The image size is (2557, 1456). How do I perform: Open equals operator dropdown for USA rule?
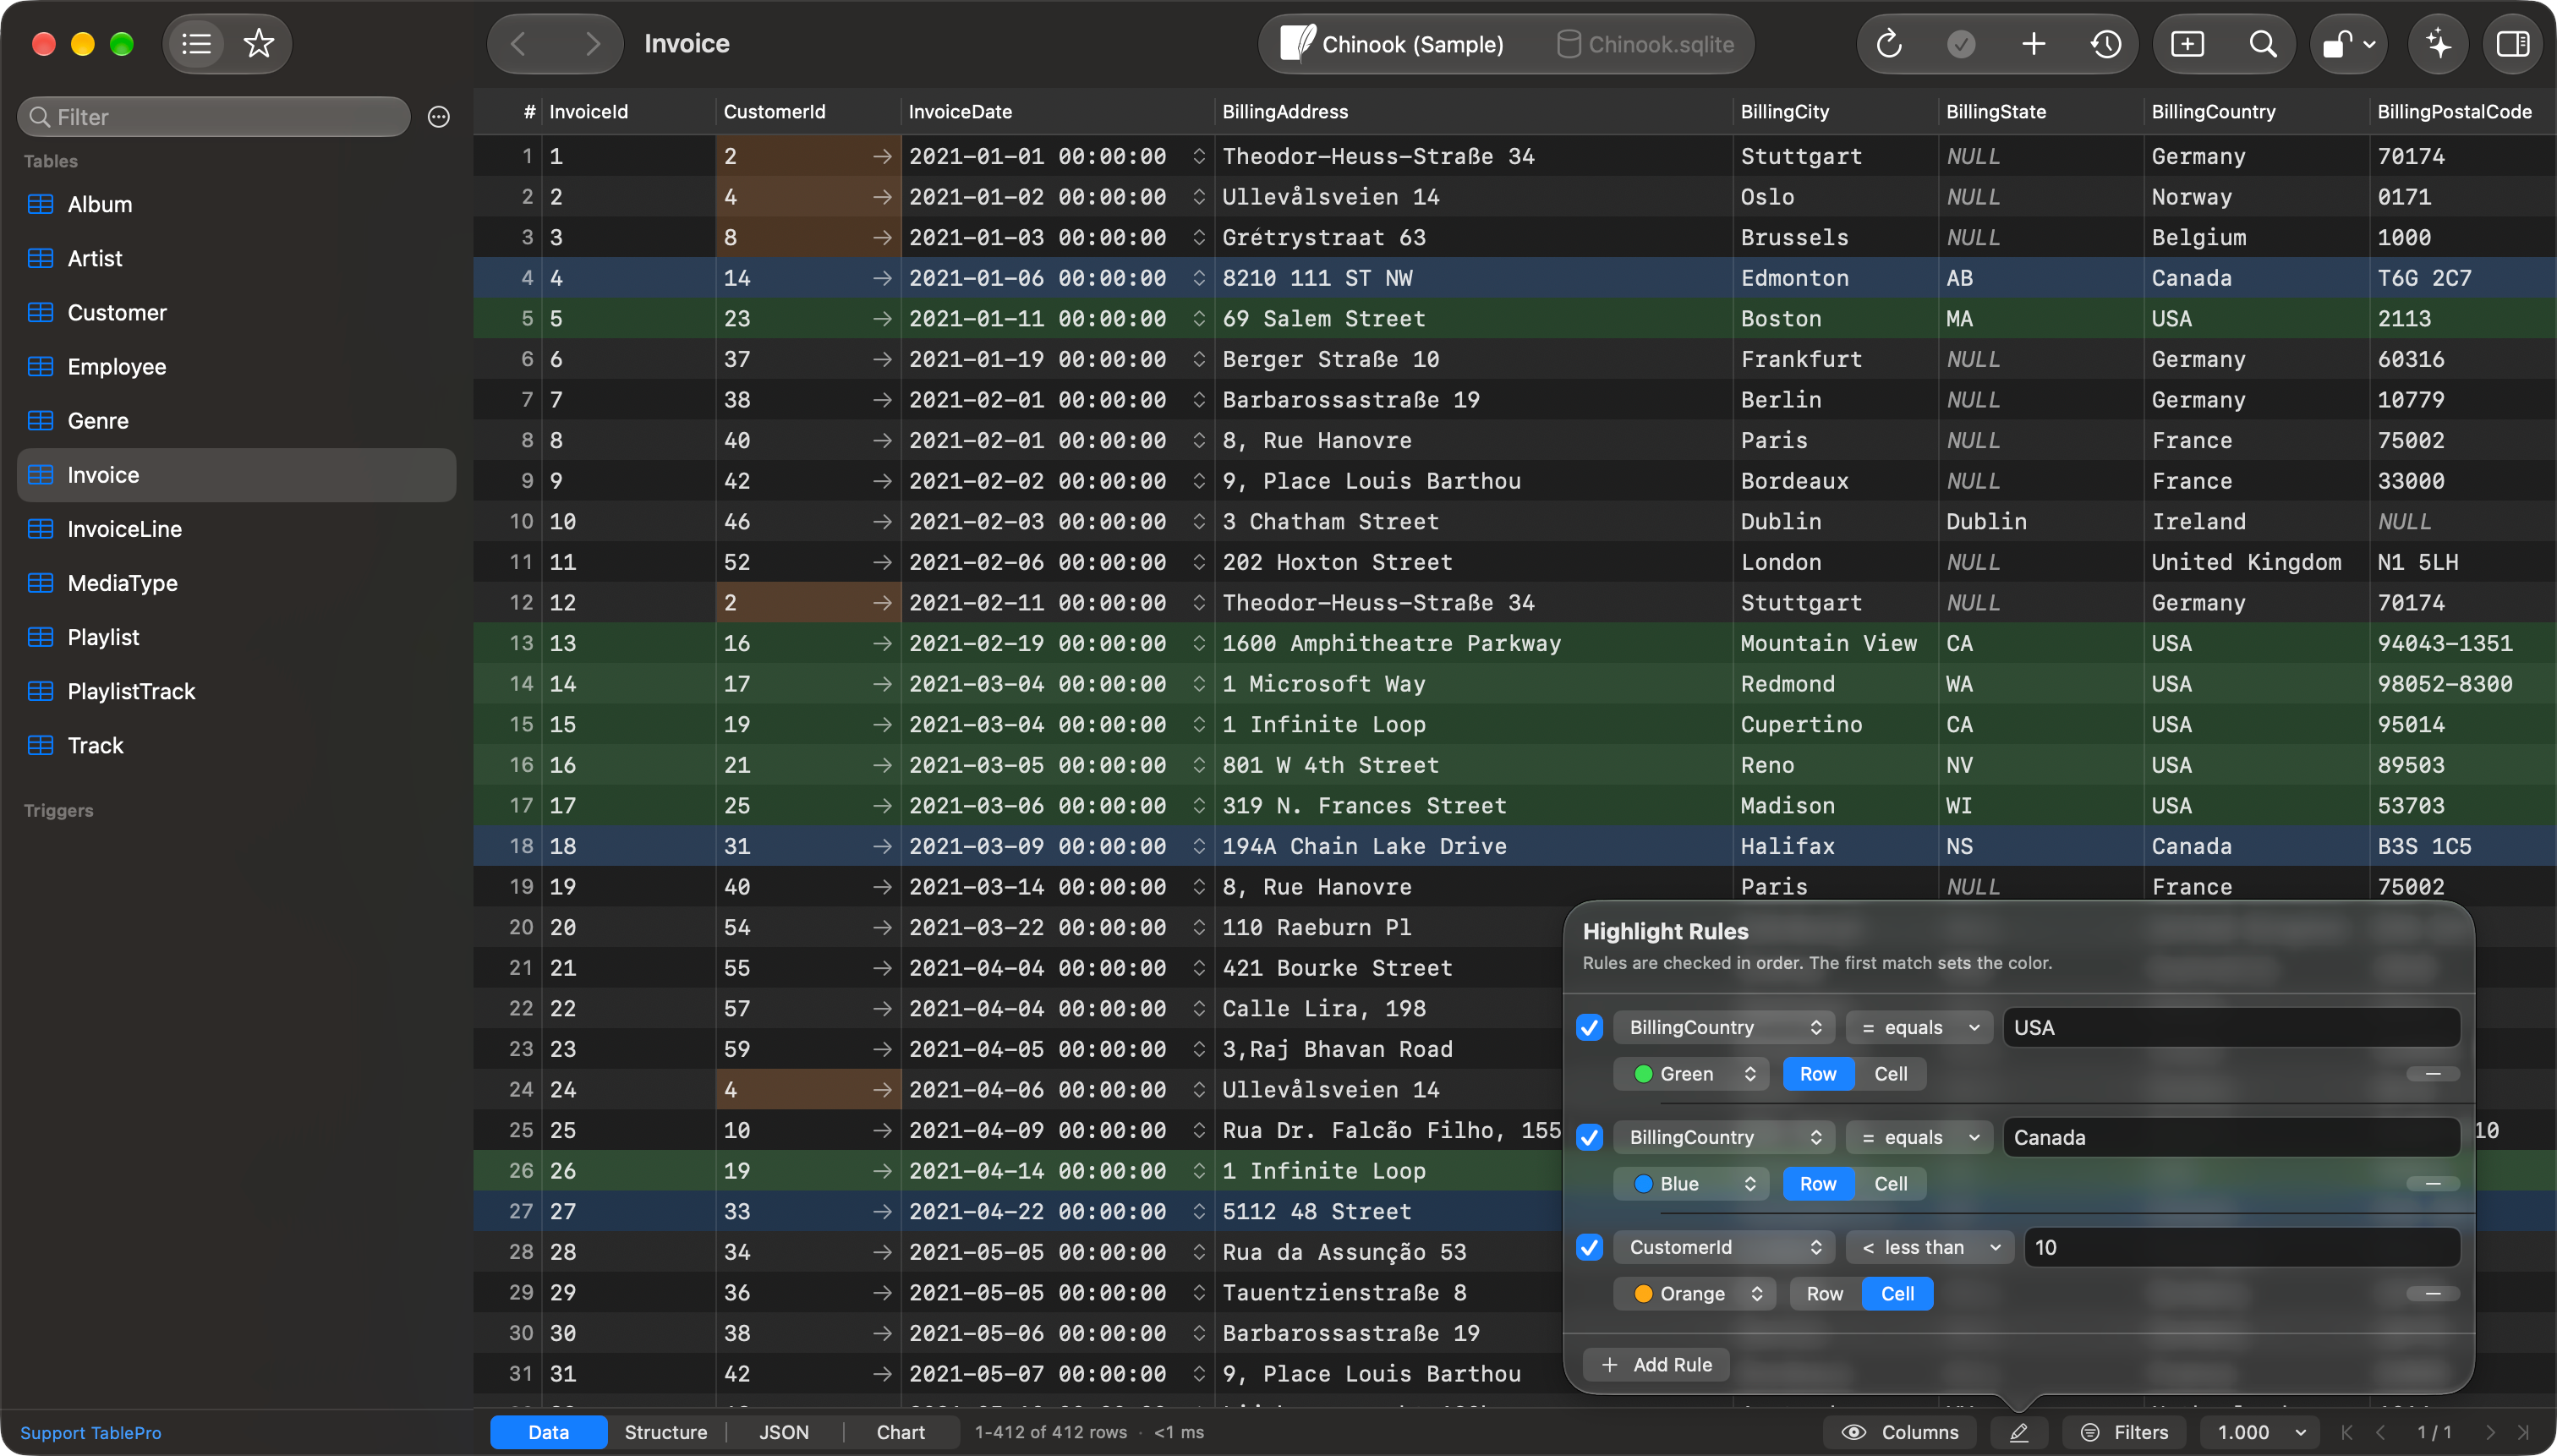(x=1919, y=1027)
